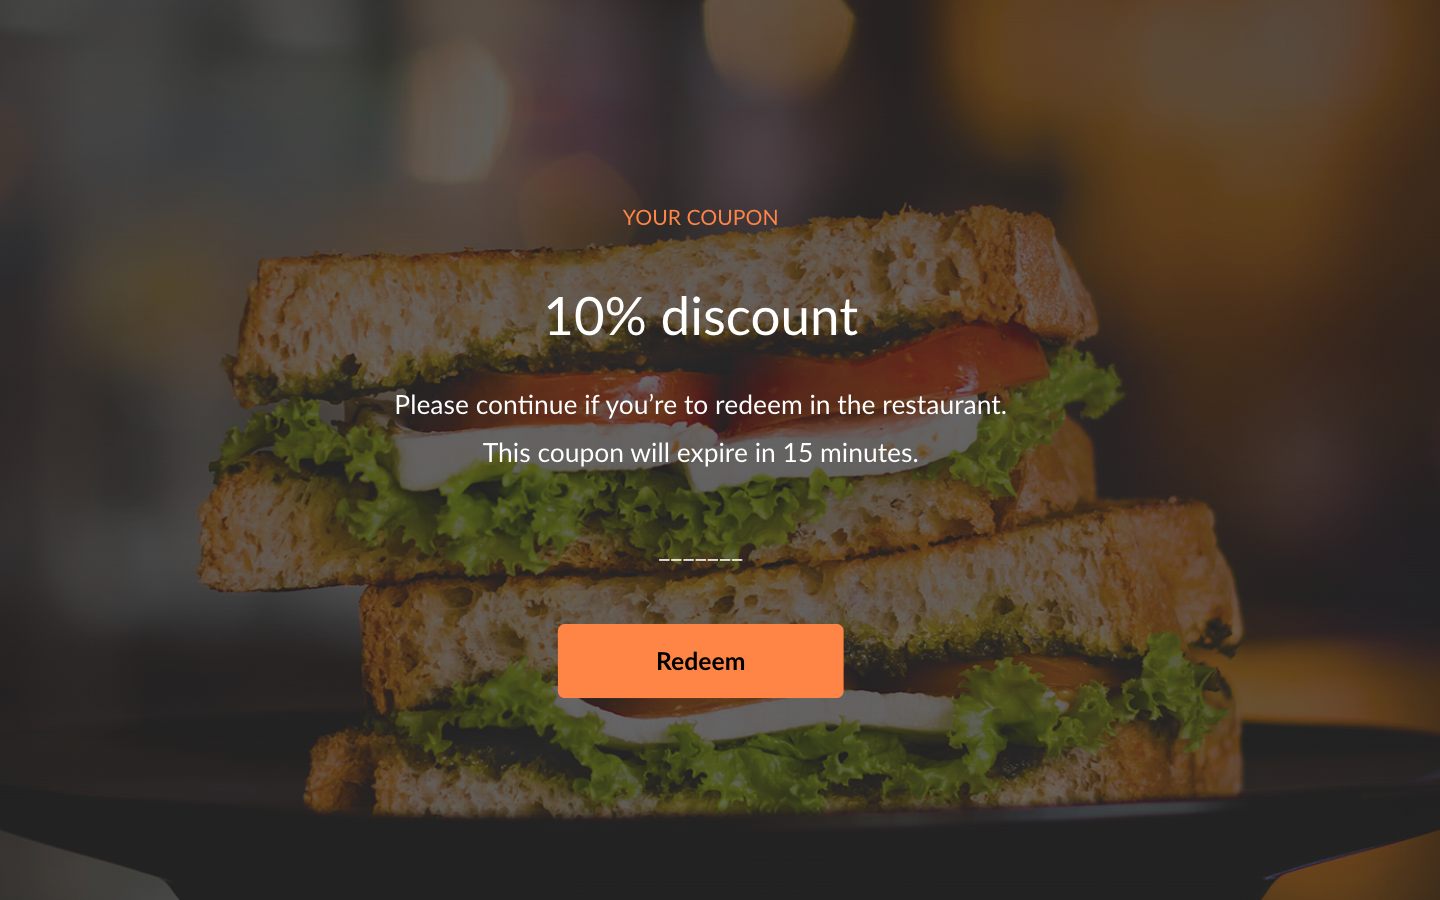Click '15 minutes' in the expiry notice
The width and height of the screenshot is (1440, 900).
[x=850, y=453]
